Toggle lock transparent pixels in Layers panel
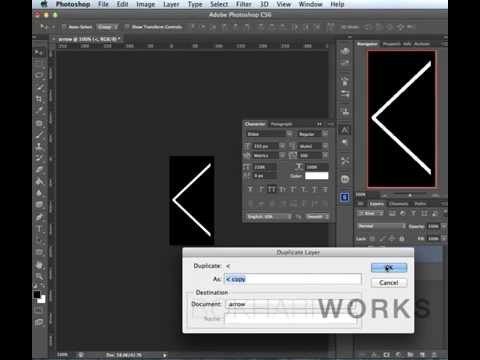480x360 pixels. click(372, 239)
